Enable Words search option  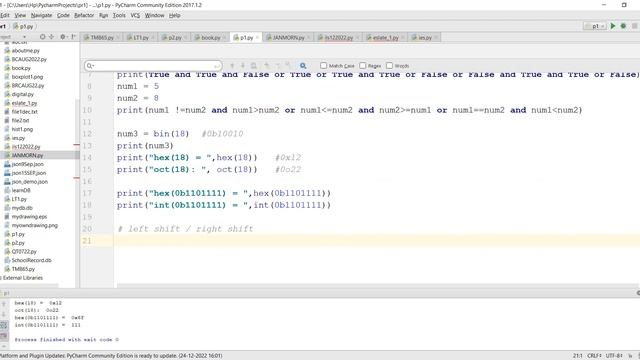coord(389,66)
